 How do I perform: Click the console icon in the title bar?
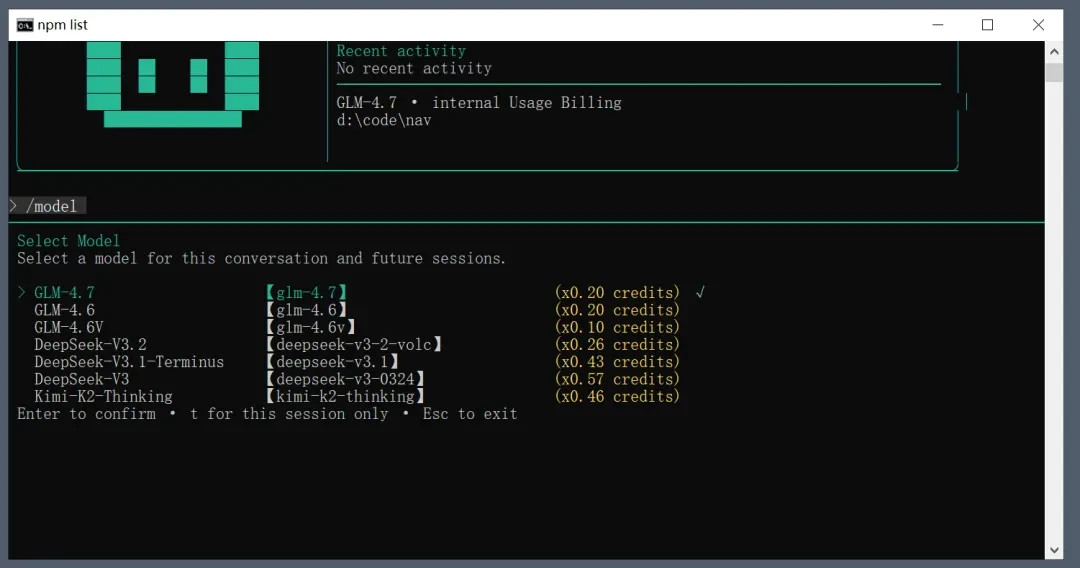[25, 25]
